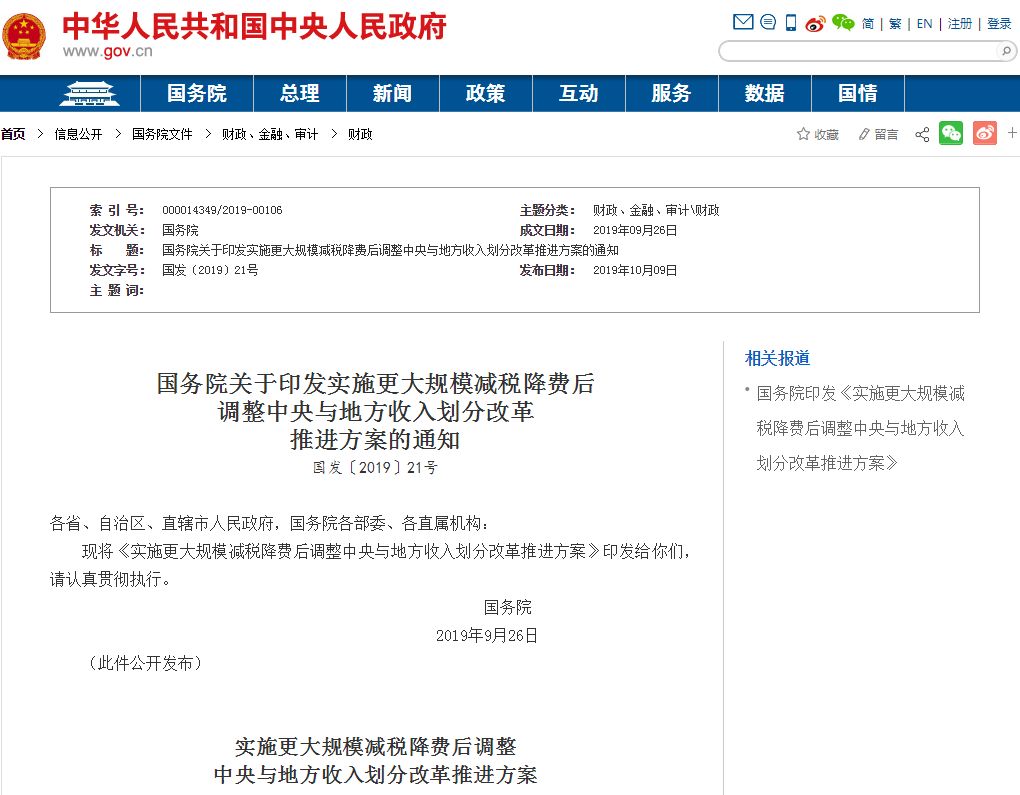Share via green WeChat button

(x=951, y=133)
